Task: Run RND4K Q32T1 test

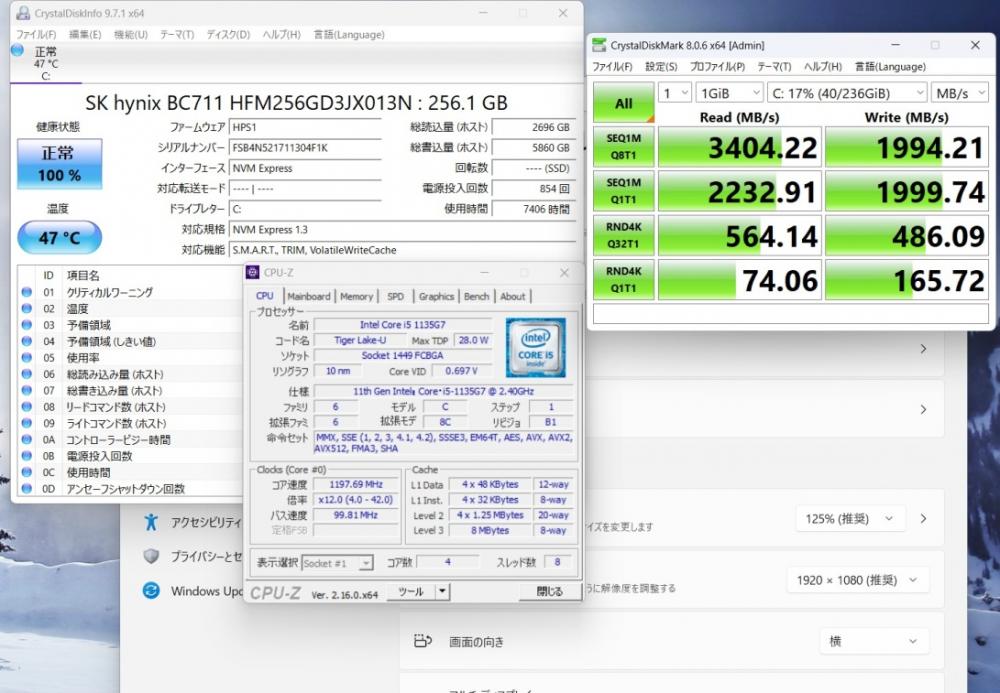Action: tap(624, 235)
